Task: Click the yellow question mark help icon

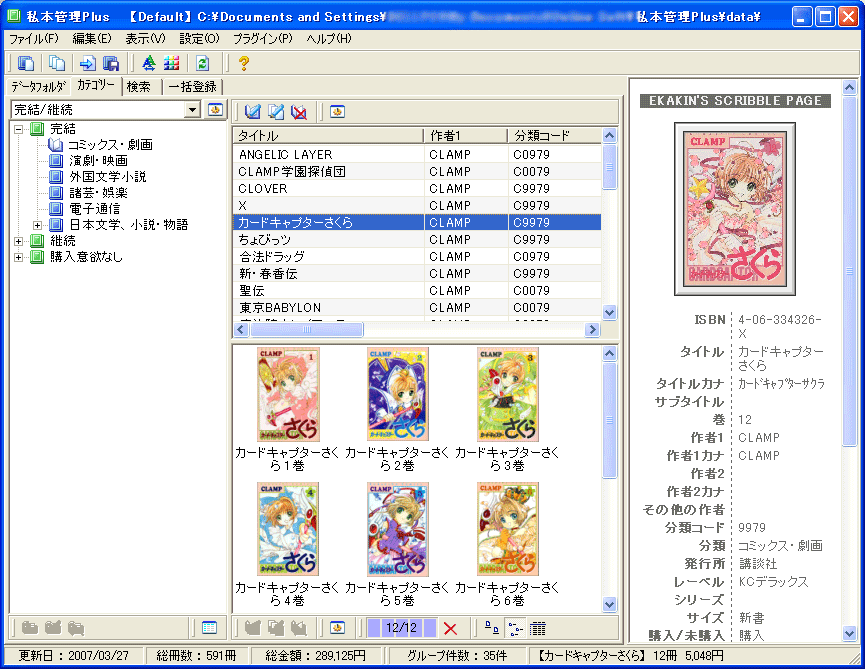Action: point(243,64)
